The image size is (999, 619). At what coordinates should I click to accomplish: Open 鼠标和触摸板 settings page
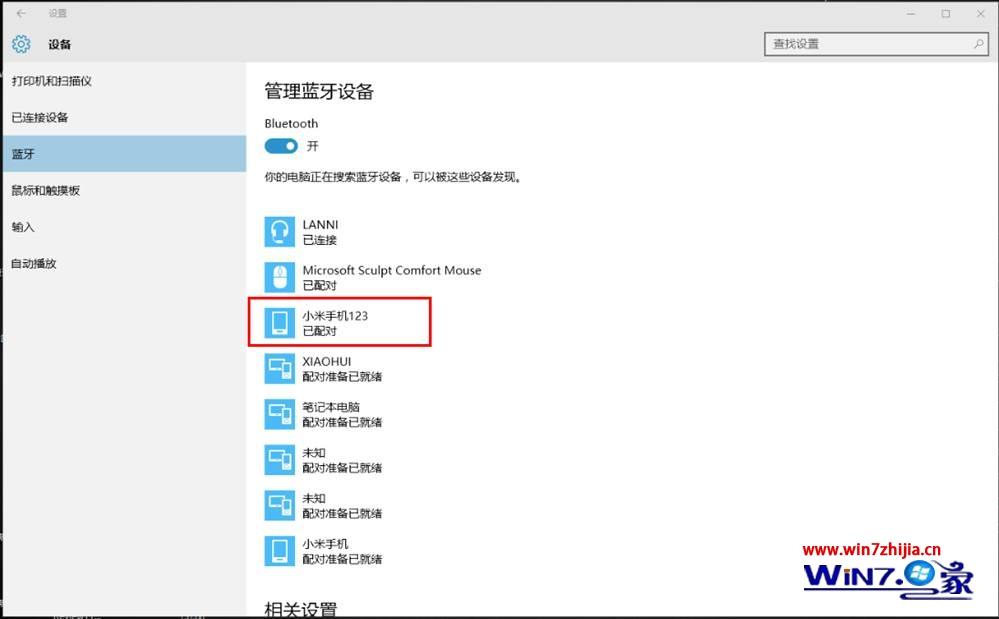click(124, 190)
